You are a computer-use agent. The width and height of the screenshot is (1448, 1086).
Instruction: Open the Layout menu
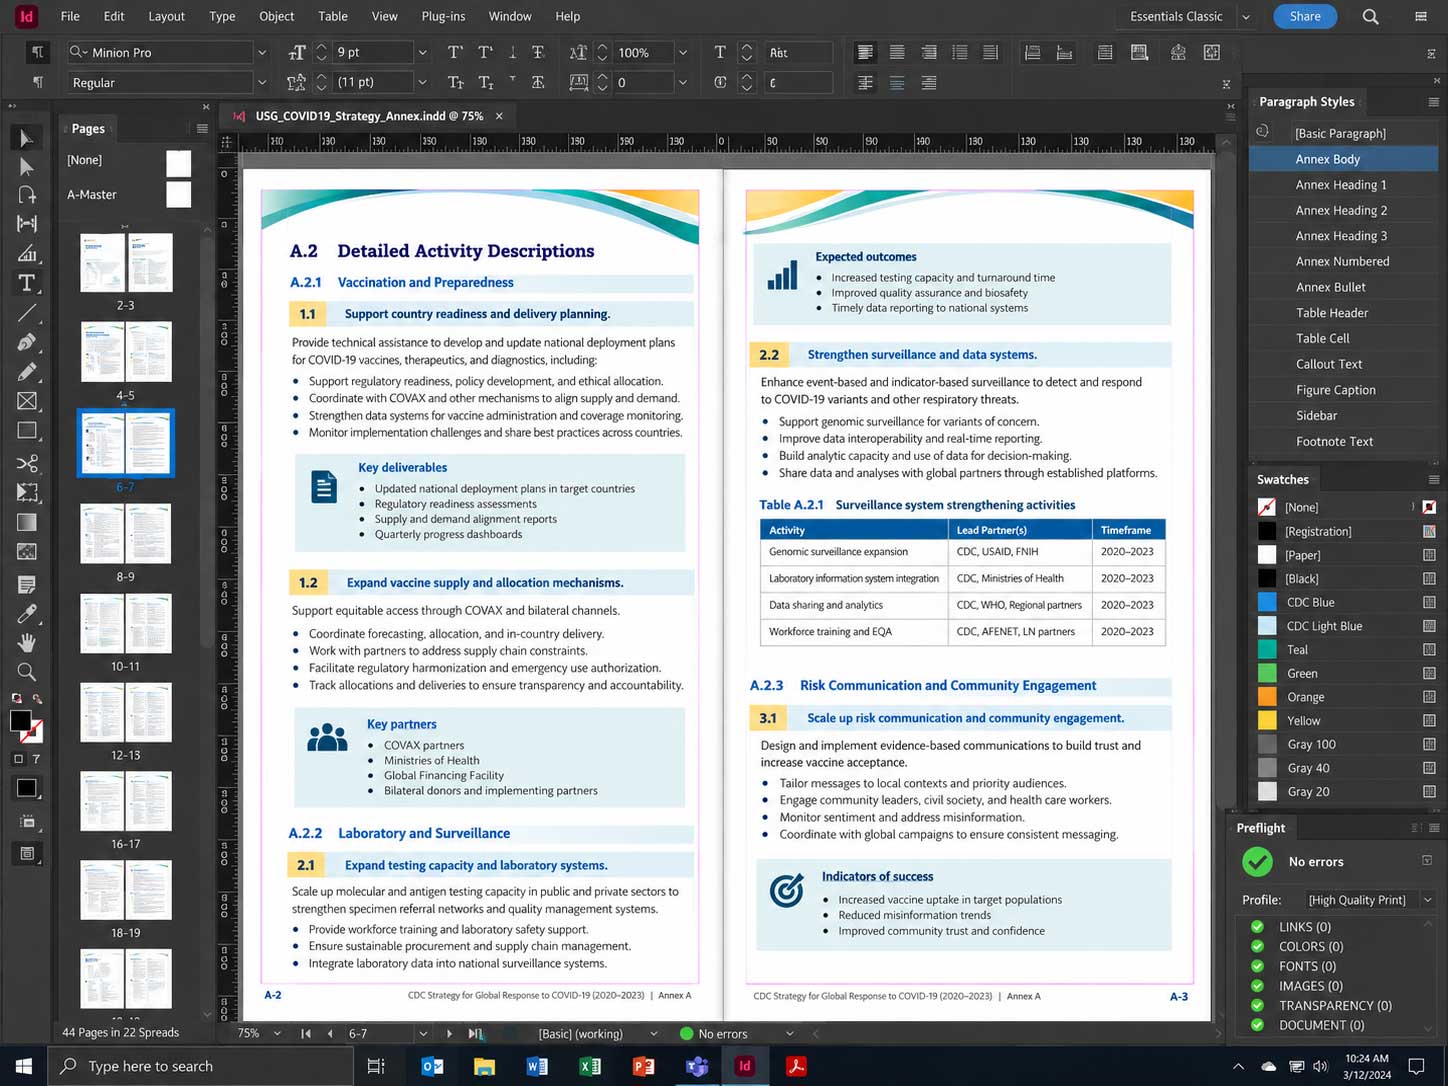[166, 16]
